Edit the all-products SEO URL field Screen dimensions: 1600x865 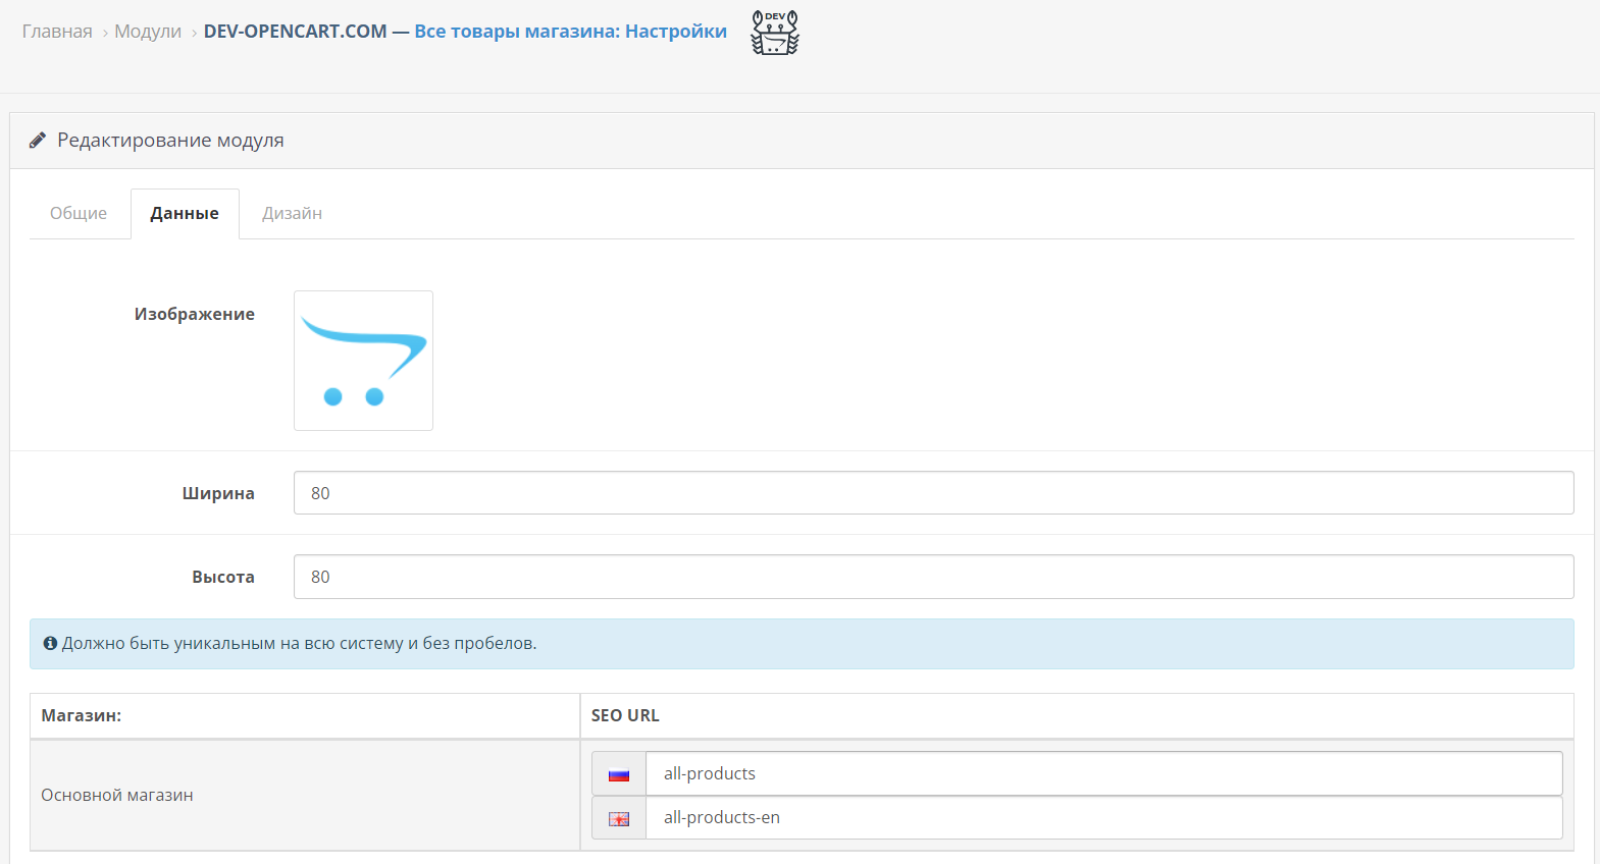click(x=1104, y=774)
